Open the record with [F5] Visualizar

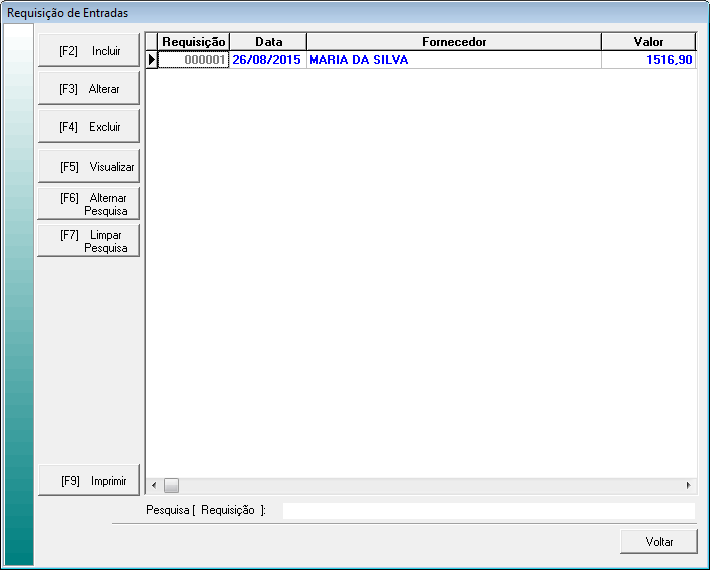point(88,167)
